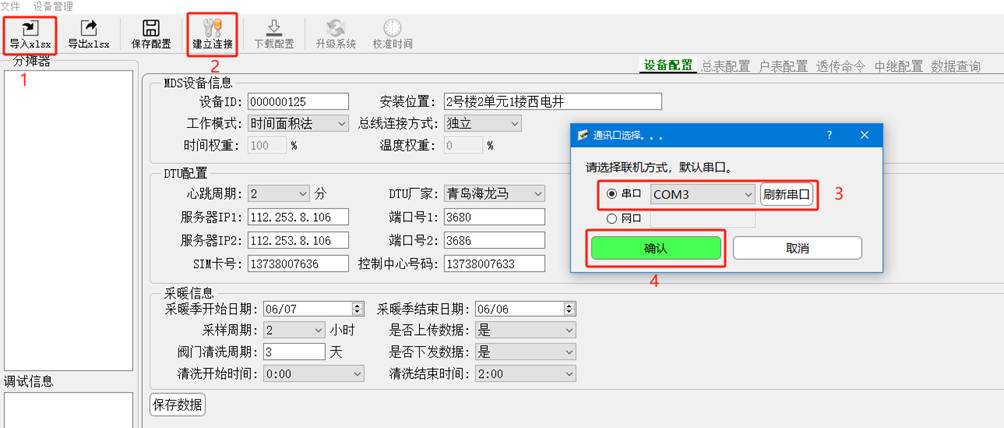Open the COM3 serial port dropdown
1004x428 pixels.
pyautogui.click(x=747, y=194)
